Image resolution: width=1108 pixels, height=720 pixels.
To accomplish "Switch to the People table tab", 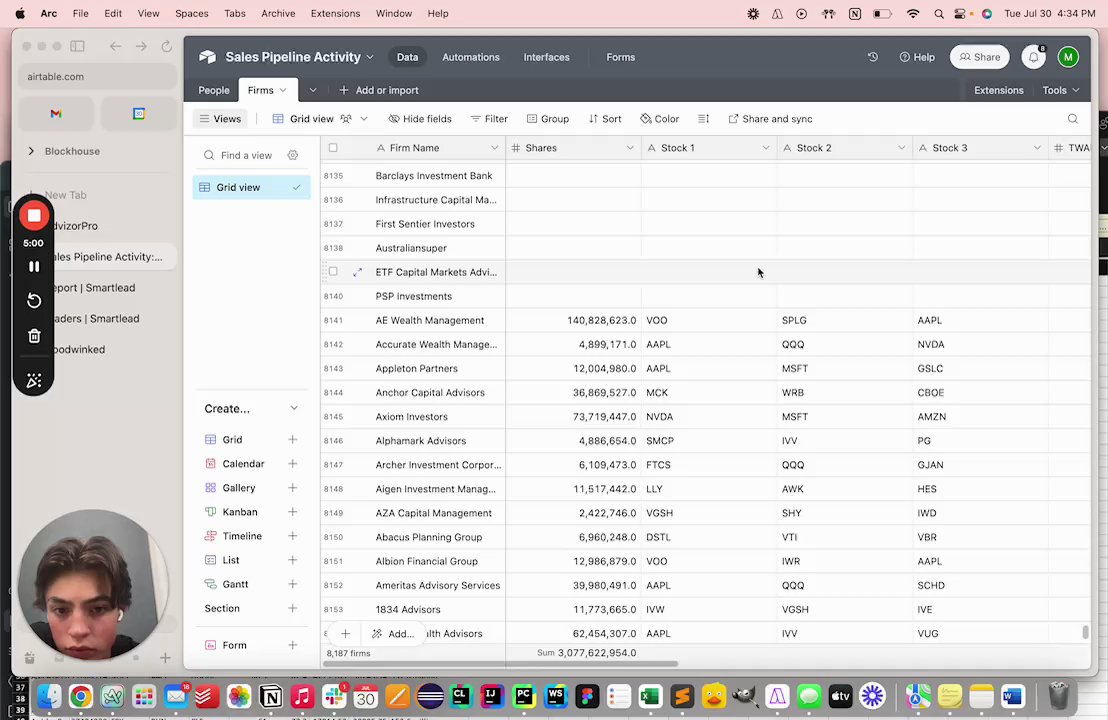I will (x=213, y=90).
